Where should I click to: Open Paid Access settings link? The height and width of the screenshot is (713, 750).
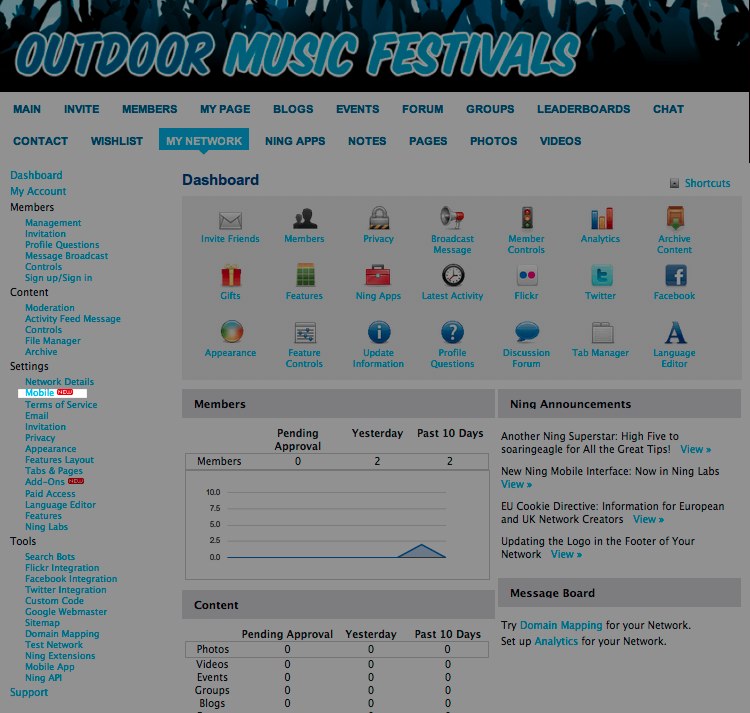(50, 494)
